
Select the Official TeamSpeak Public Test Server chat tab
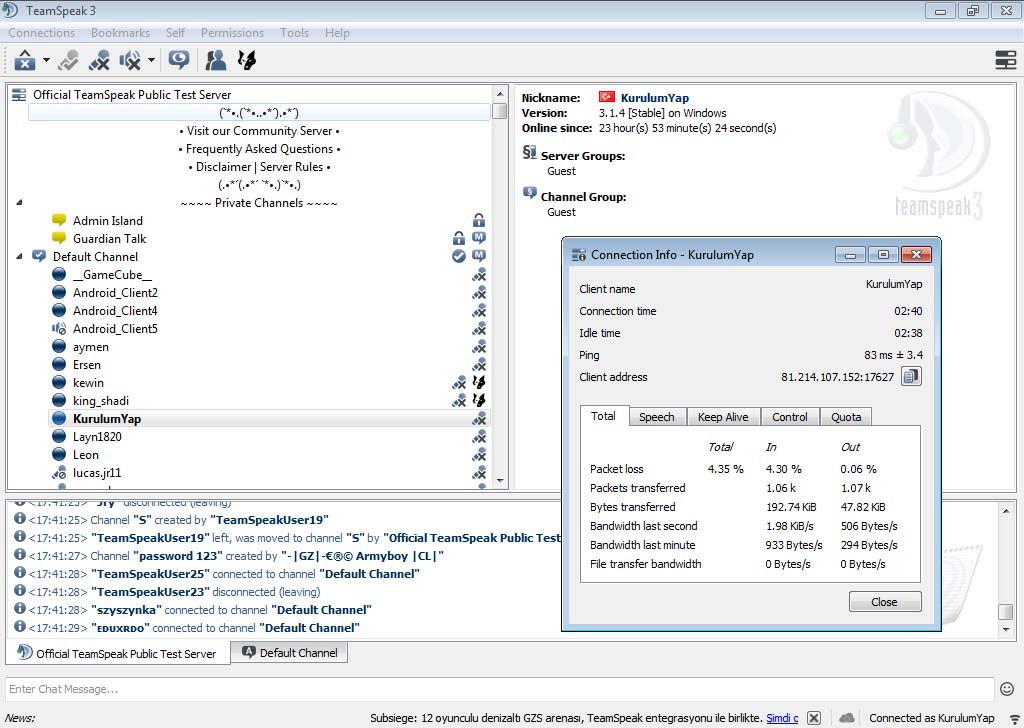tap(118, 653)
